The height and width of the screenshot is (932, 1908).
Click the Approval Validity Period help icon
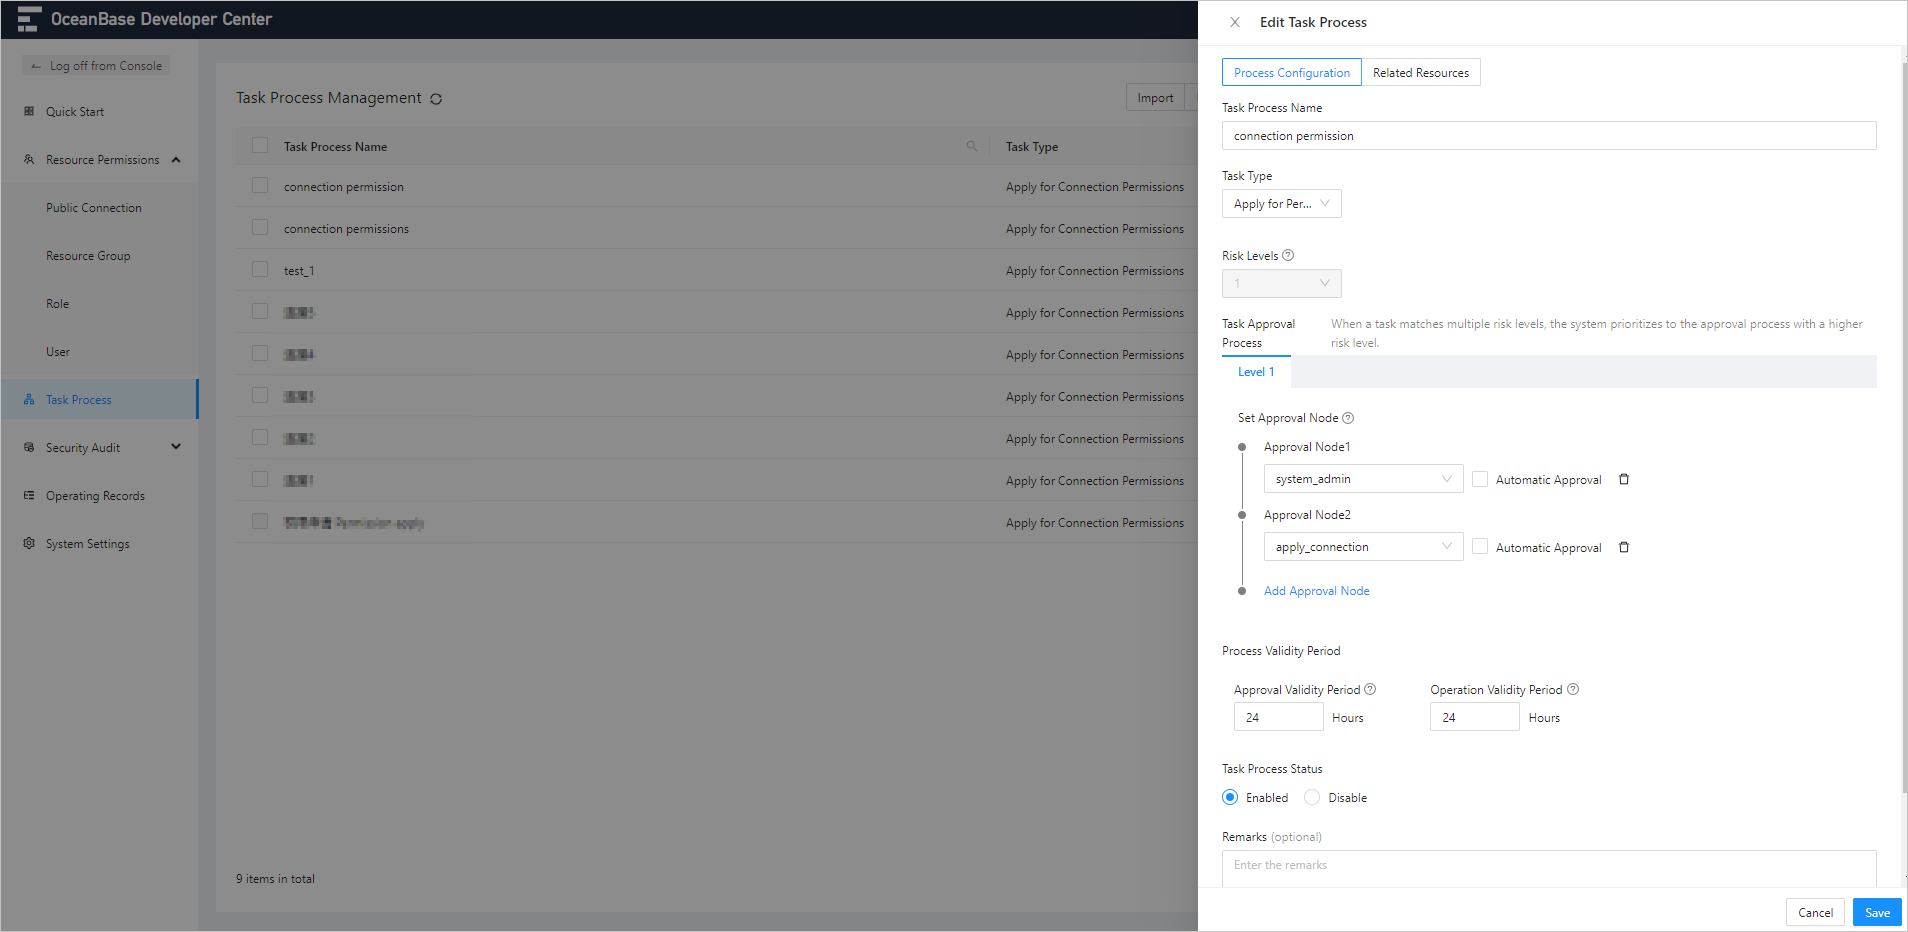[x=1370, y=689]
